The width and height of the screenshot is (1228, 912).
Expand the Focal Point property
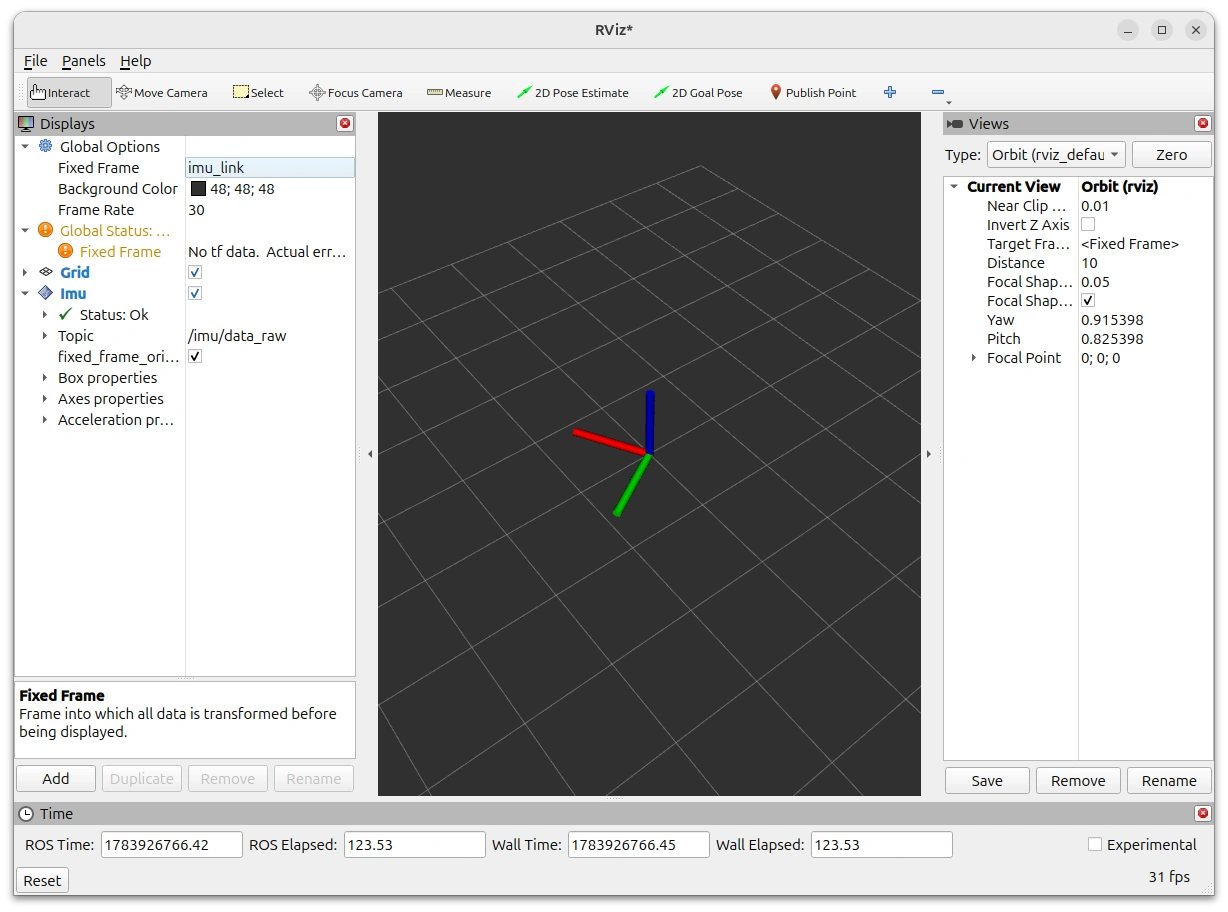(974, 358)
